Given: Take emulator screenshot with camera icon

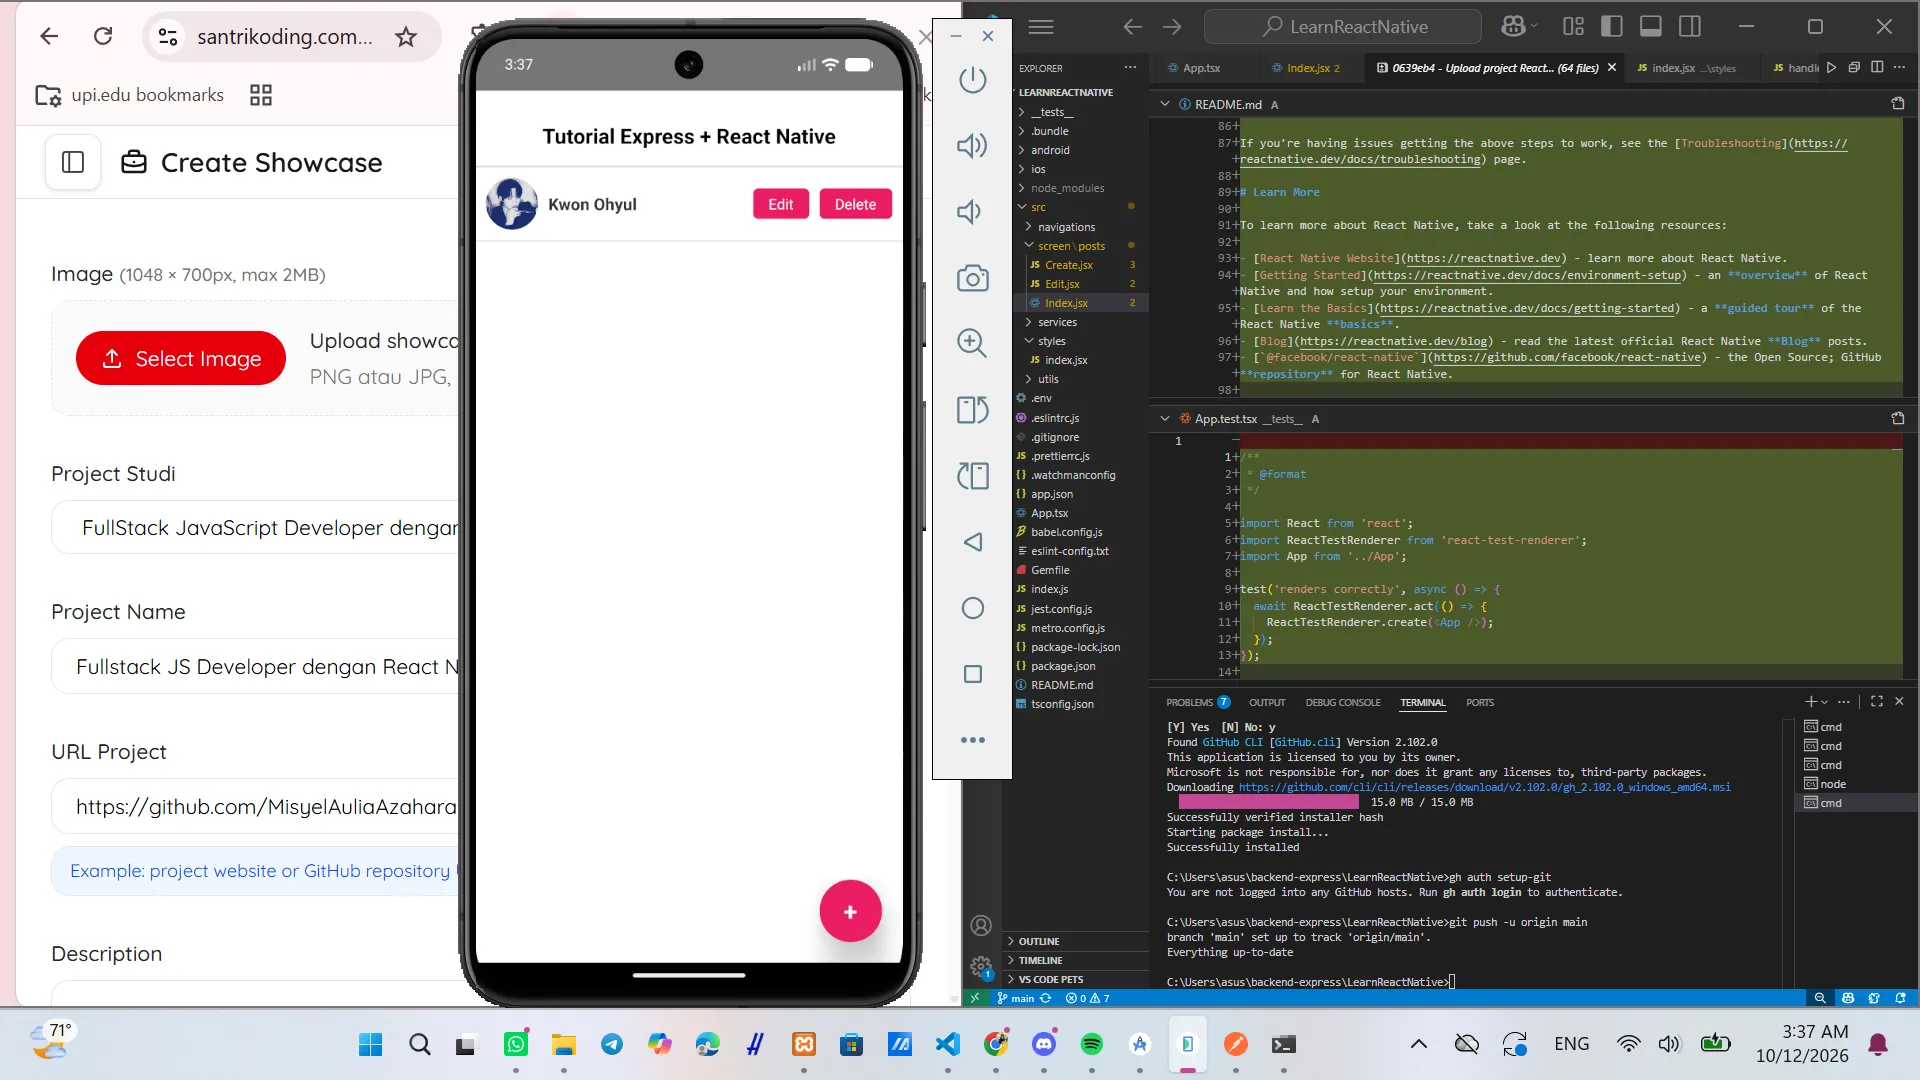Looking at the screenshot, I should pos(972,278).
